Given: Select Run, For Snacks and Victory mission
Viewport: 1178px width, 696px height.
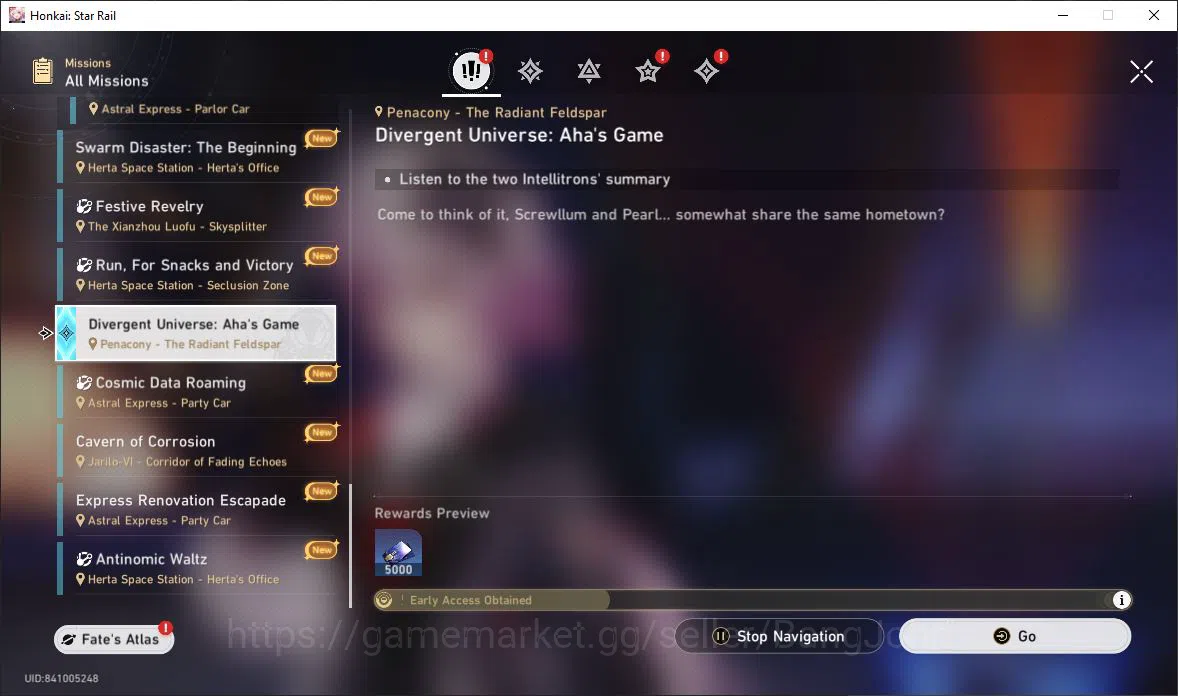Looking at the screenshot, I should pyautogui.click(x=197, y=274).
